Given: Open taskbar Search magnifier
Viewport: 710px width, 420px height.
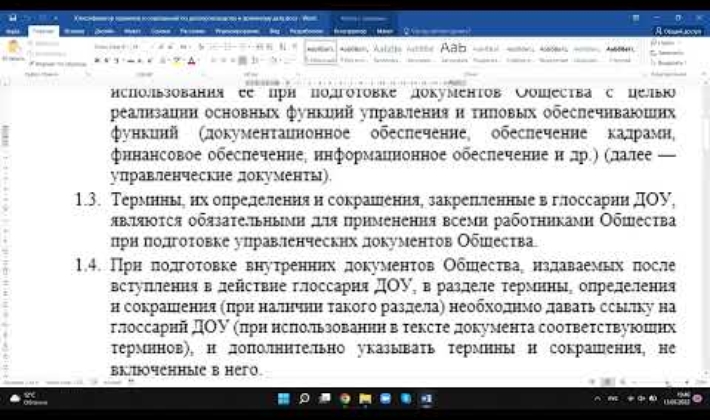Looking at the screenshot, I should click(x=304, y=399).
